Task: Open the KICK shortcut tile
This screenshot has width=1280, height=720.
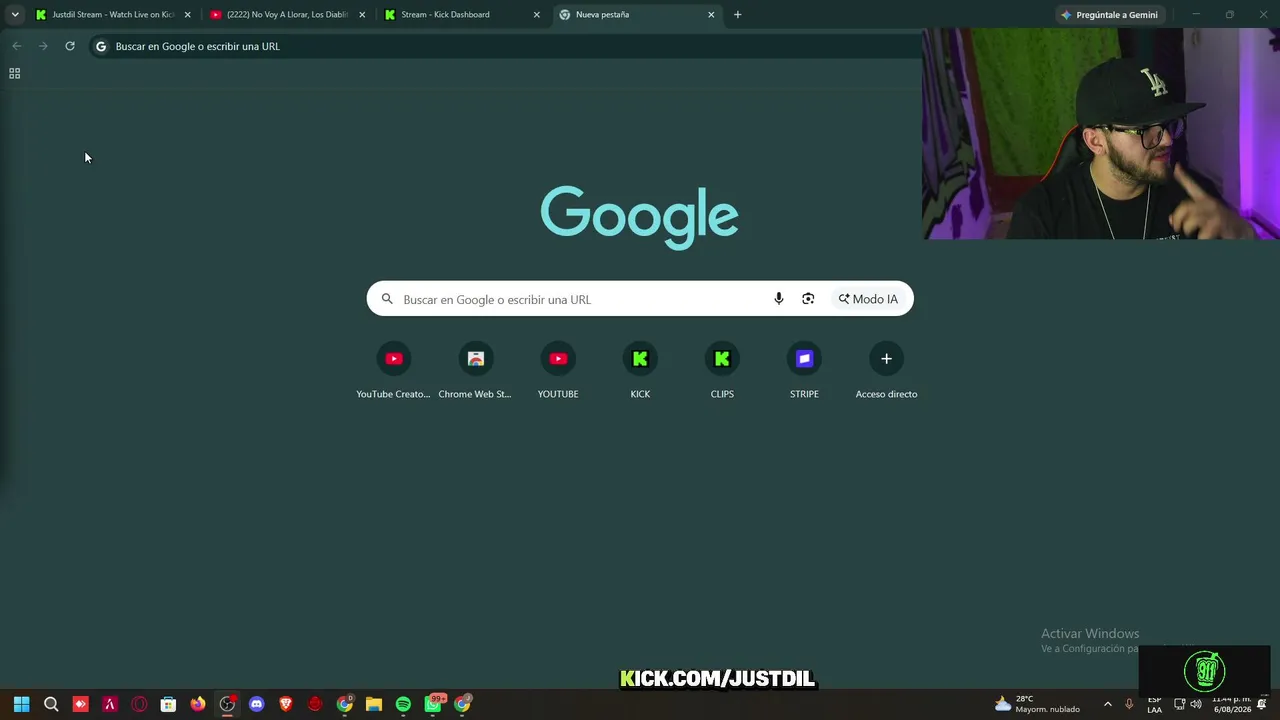Action: pos(640,371)
